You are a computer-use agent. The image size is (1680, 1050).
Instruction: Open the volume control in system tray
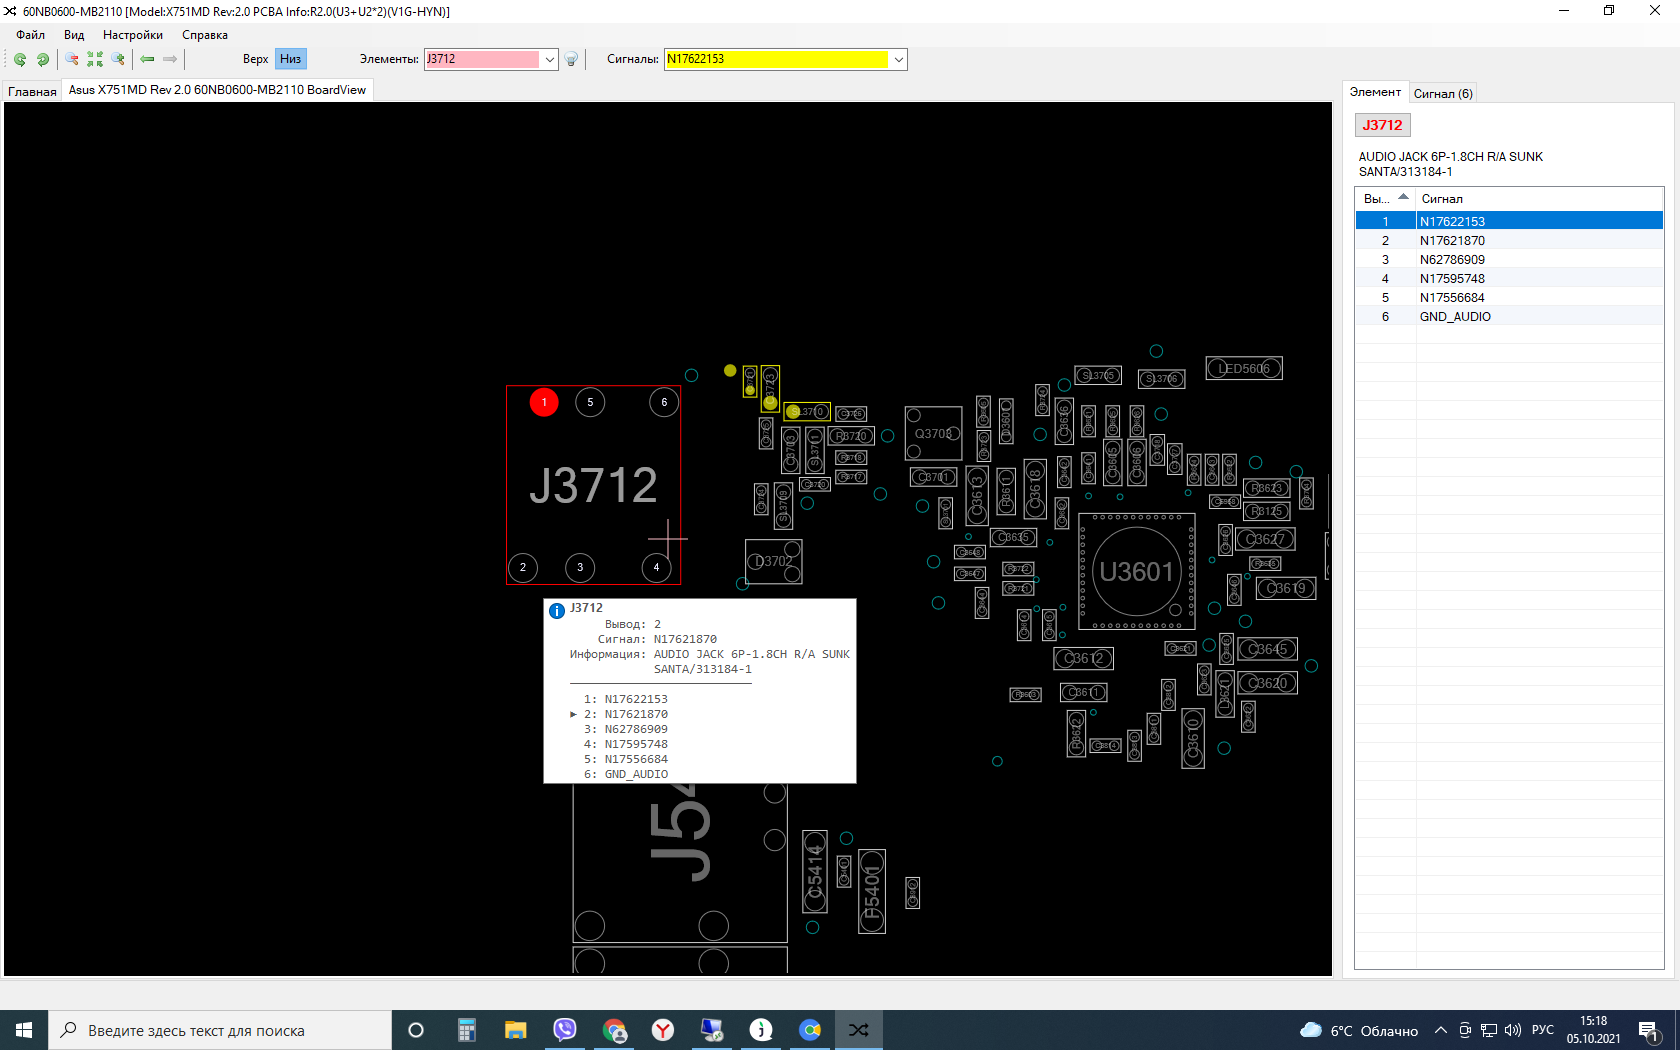[1512, 1030]
